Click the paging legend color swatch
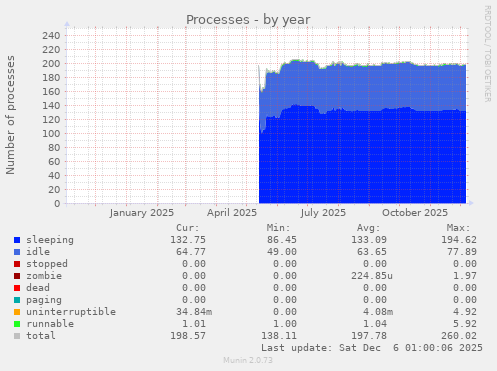 pos(17,300)
